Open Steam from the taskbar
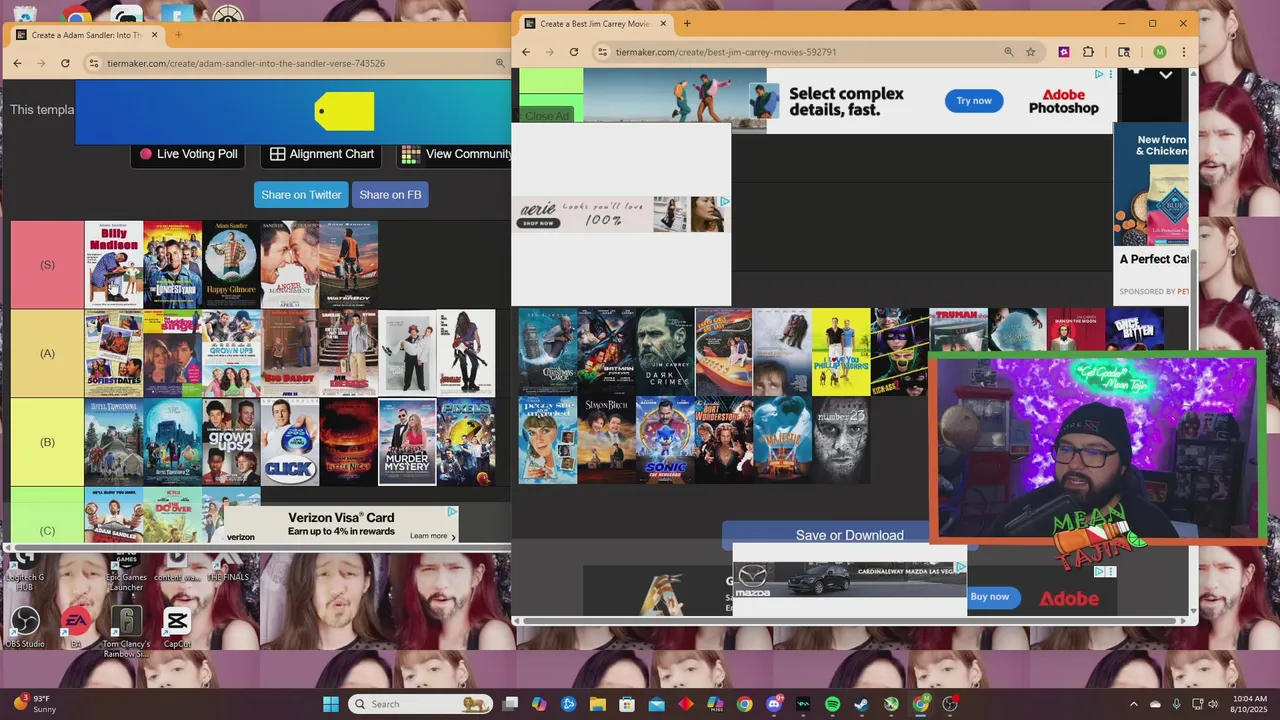The image size is (1280, 720). (861, 704)
